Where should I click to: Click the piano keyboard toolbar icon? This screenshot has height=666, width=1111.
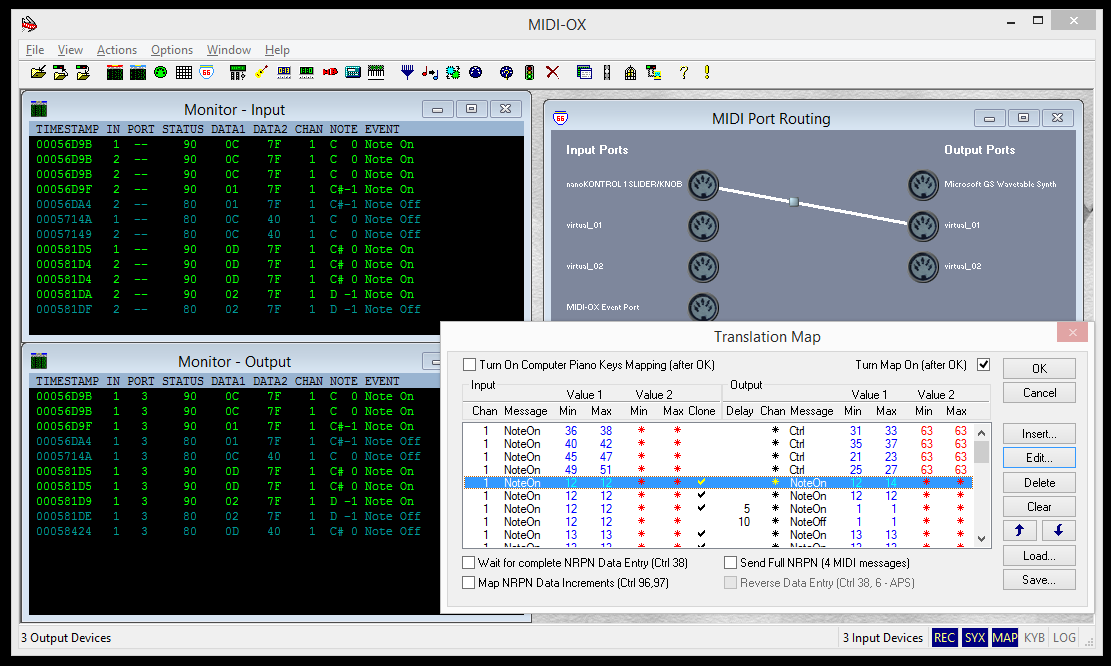coord(376,73)
